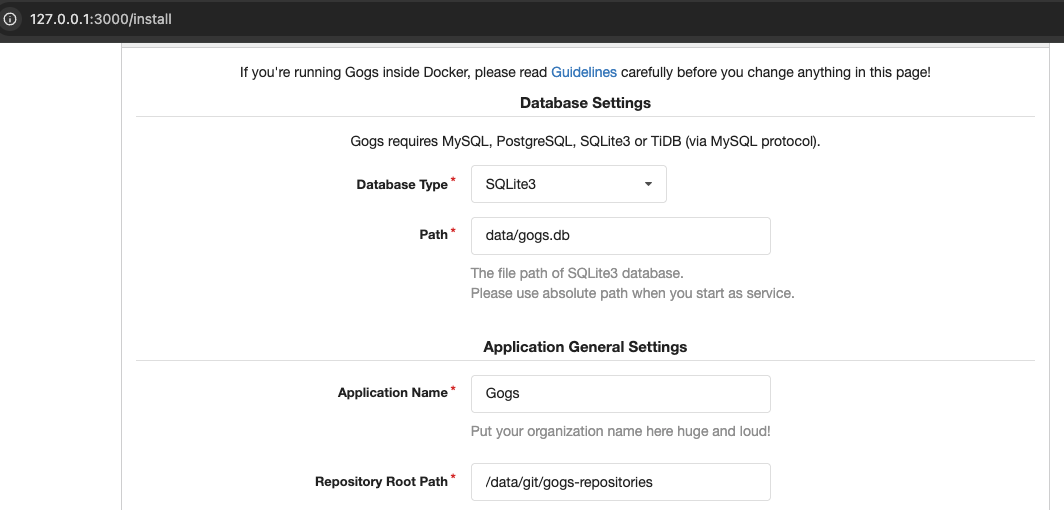Click the Application General Settings heading
This screenshot has width=1064, height=510.
click(585, 347)
